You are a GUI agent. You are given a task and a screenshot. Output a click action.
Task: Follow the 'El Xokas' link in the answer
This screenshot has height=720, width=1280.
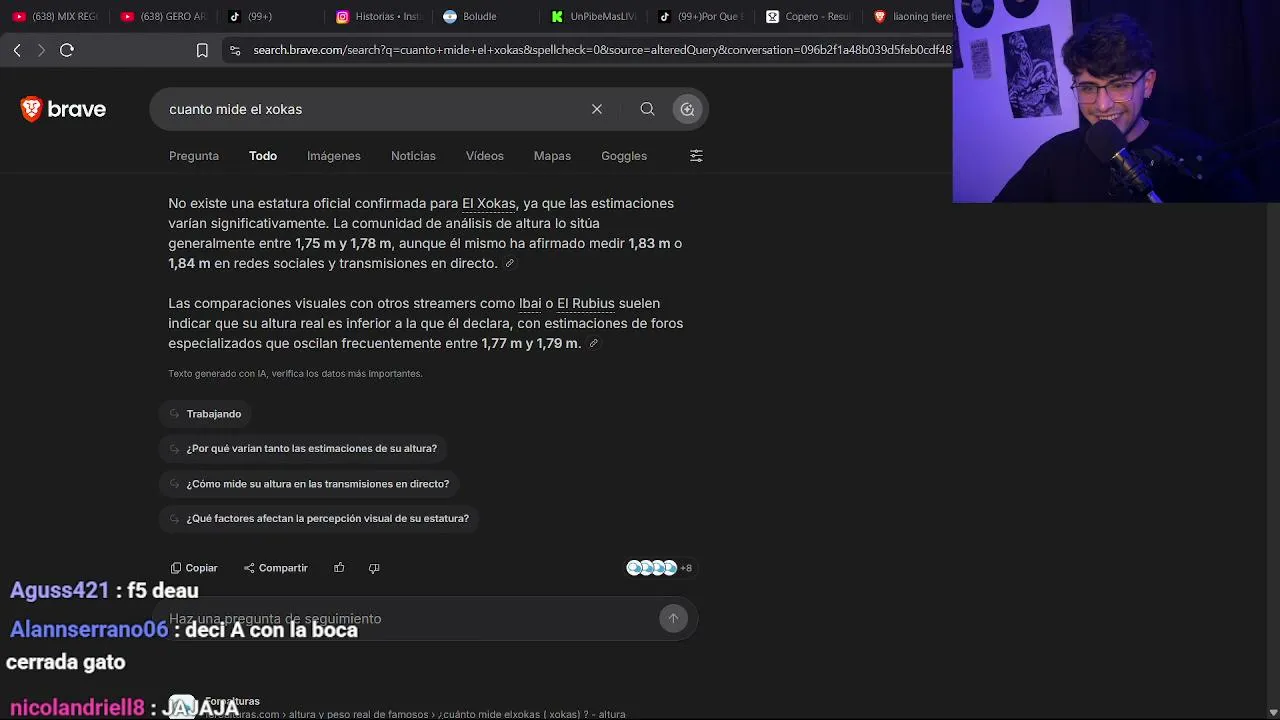point(489,203)
